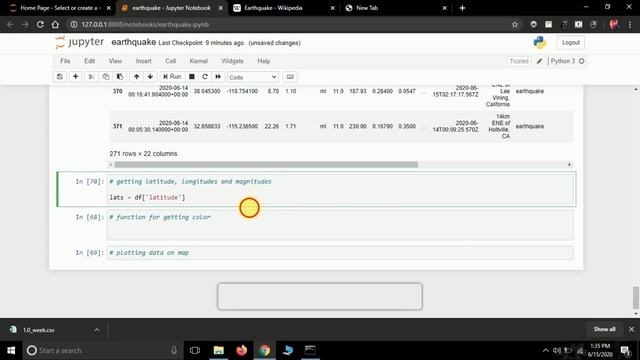Viewport: 640px width, 360px height.
Task: Open Task View on the taskbar
Action: click(x=195, y=350)
